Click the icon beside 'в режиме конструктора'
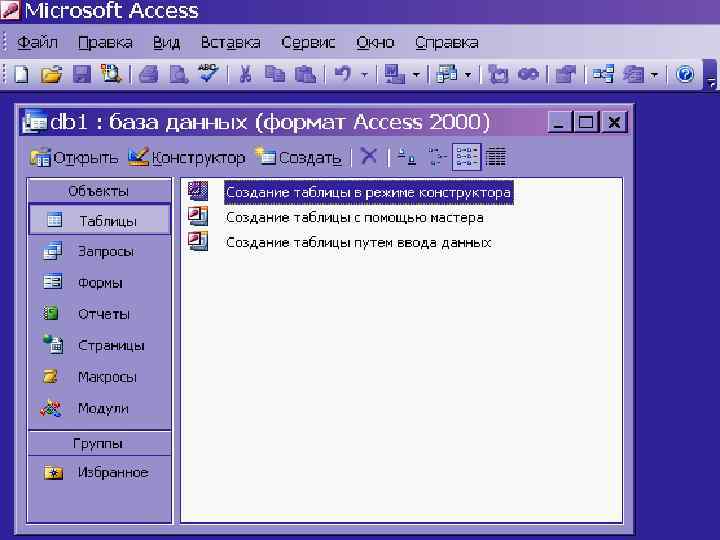Screen dimensions: 720x540 click(x=198, y=191)
